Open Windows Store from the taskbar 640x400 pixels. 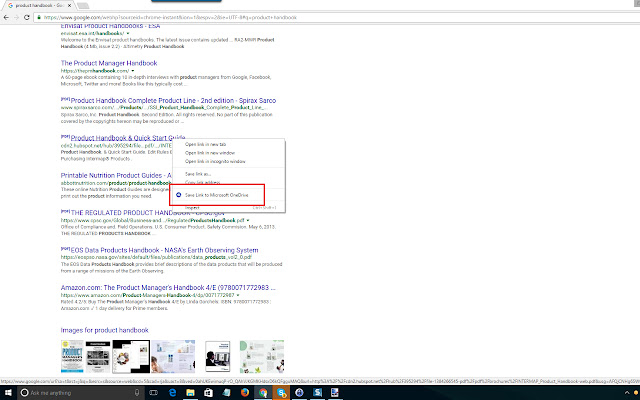208,393
